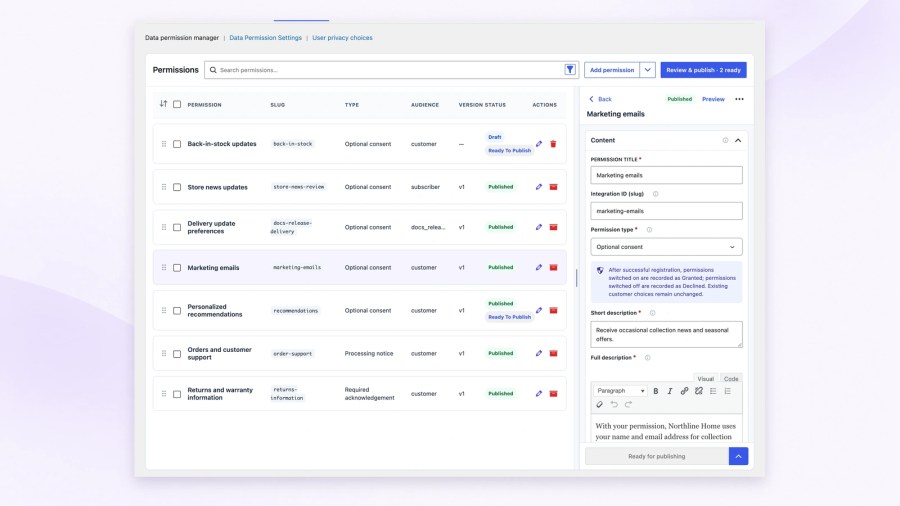This screenshot has width=900, height=506.
Task: Edit Personalized recommendations permission
Action: tap(539, 310)
